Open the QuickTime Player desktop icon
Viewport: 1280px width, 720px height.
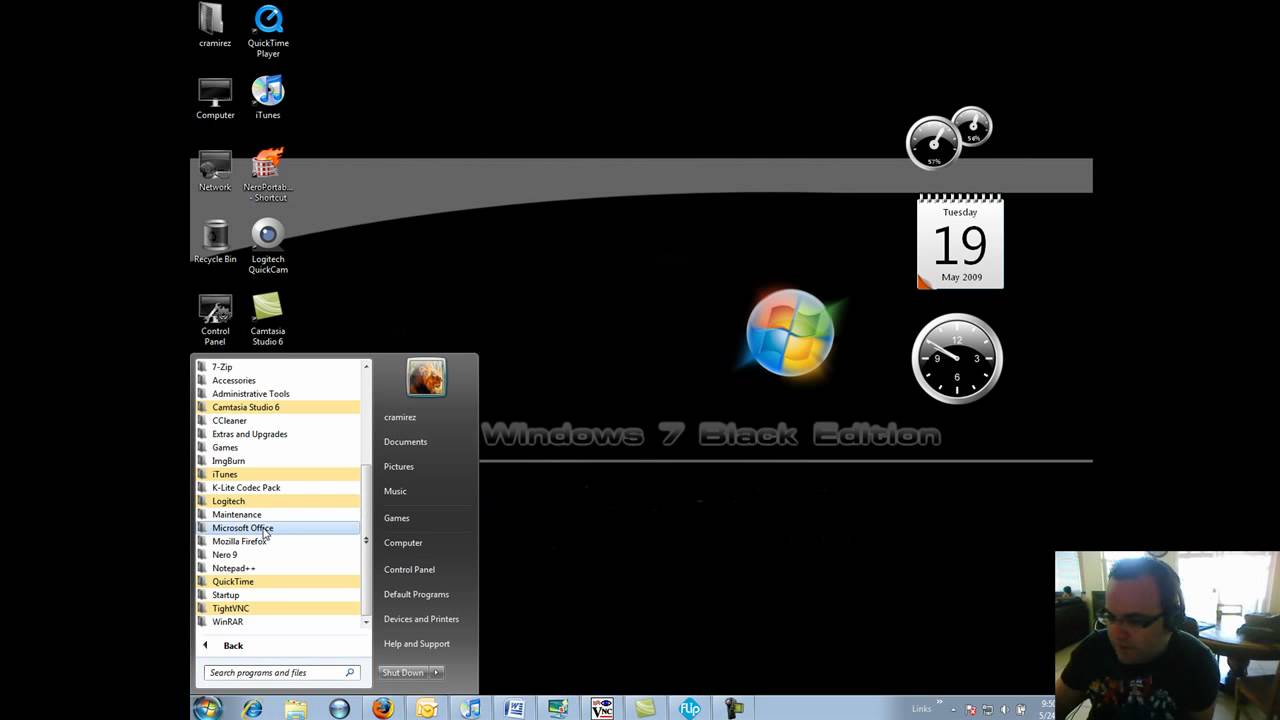coord(268,30)
